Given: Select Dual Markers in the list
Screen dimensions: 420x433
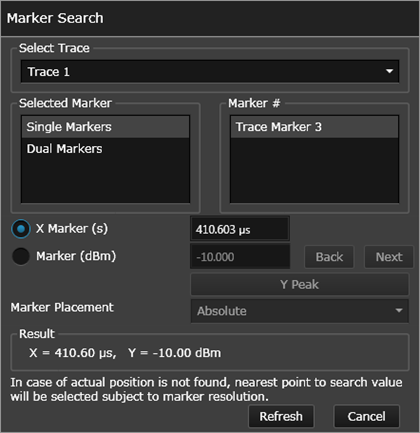Looking at the screenshot, I should coord(105,149).
